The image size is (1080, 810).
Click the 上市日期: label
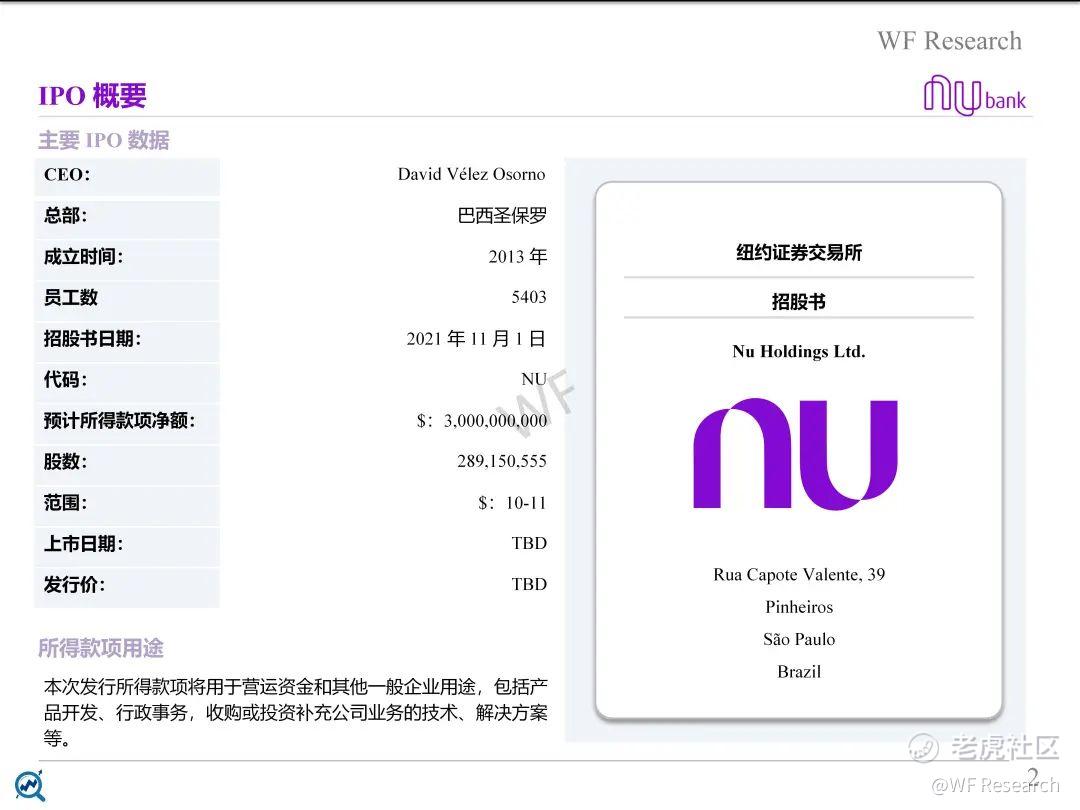pos(83,543)
